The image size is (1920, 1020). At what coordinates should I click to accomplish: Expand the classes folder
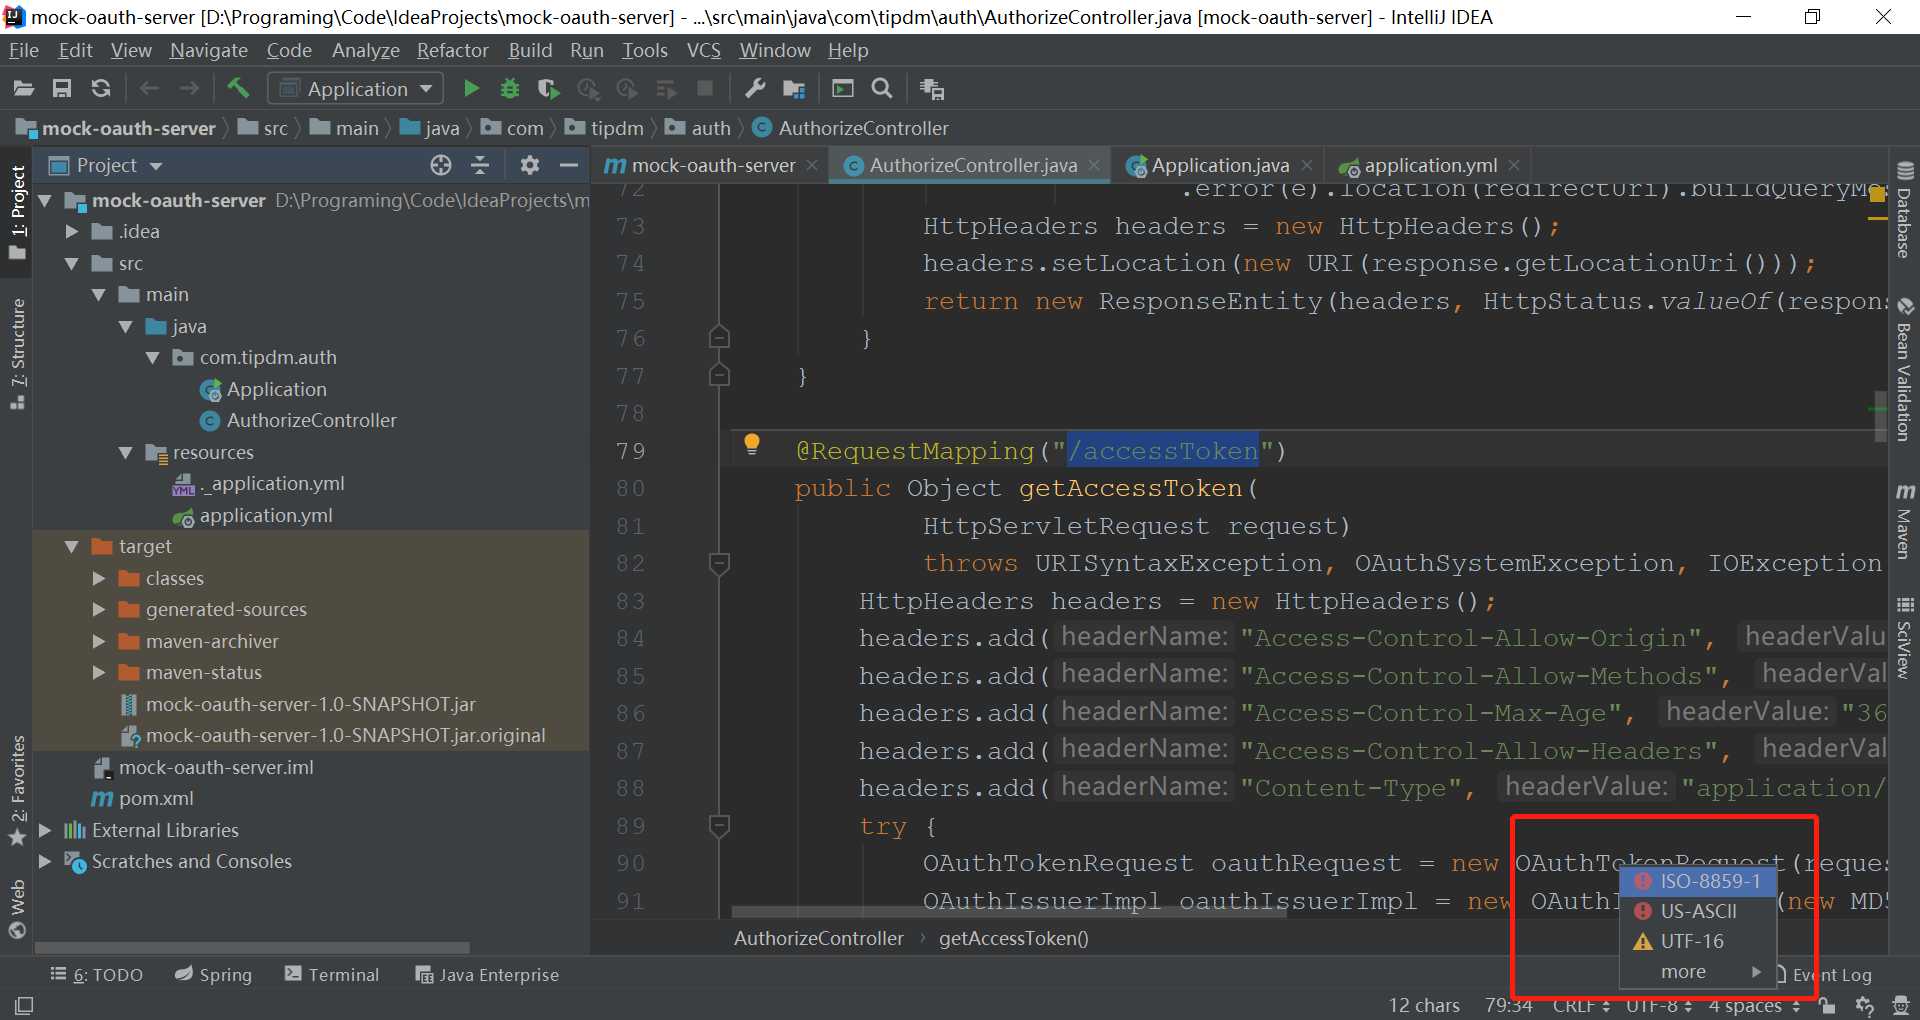pyautogui.click(x=98, y=578)
